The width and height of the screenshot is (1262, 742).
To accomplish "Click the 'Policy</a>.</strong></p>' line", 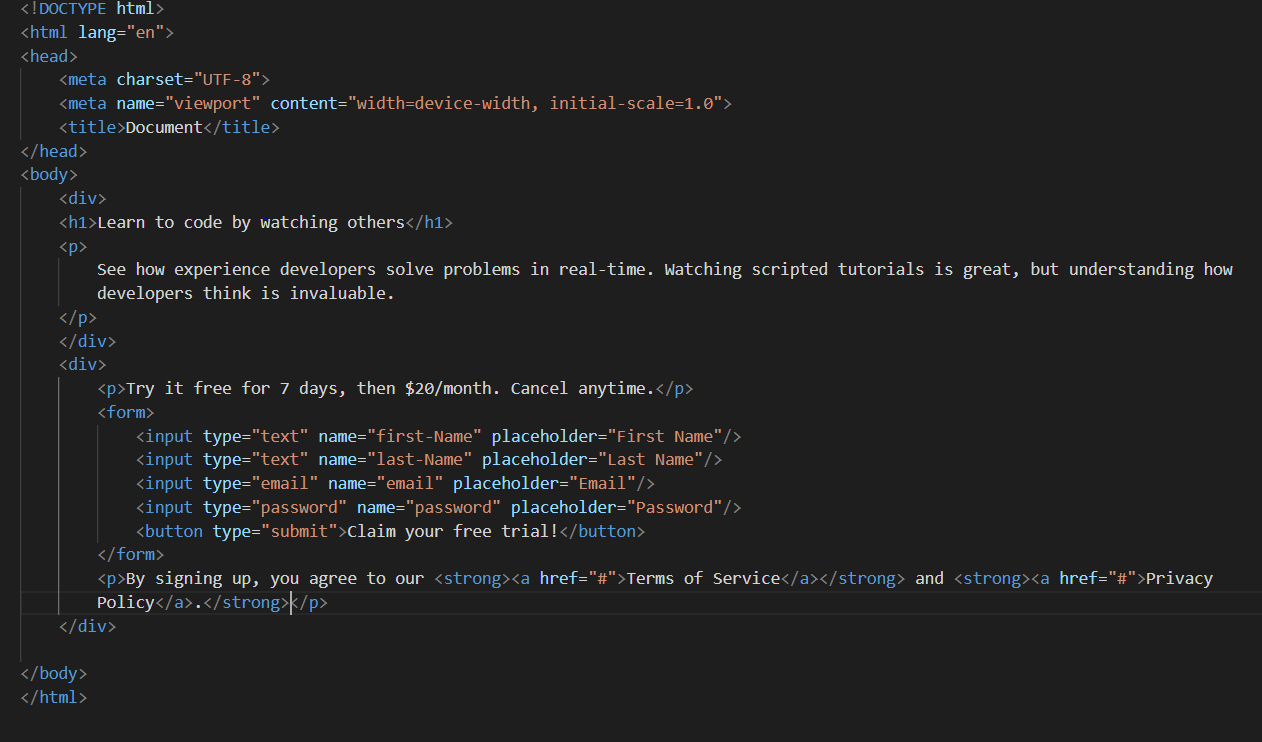I will pyautogui.click(x=212, y=602).
